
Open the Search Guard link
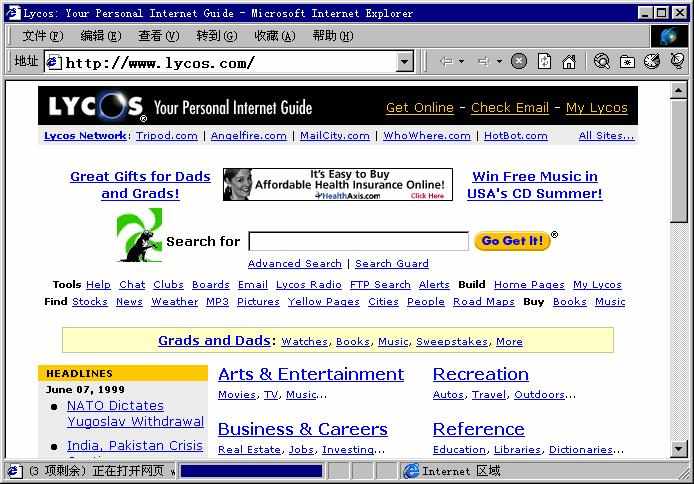pyautogui.click(x=392, y=264)
